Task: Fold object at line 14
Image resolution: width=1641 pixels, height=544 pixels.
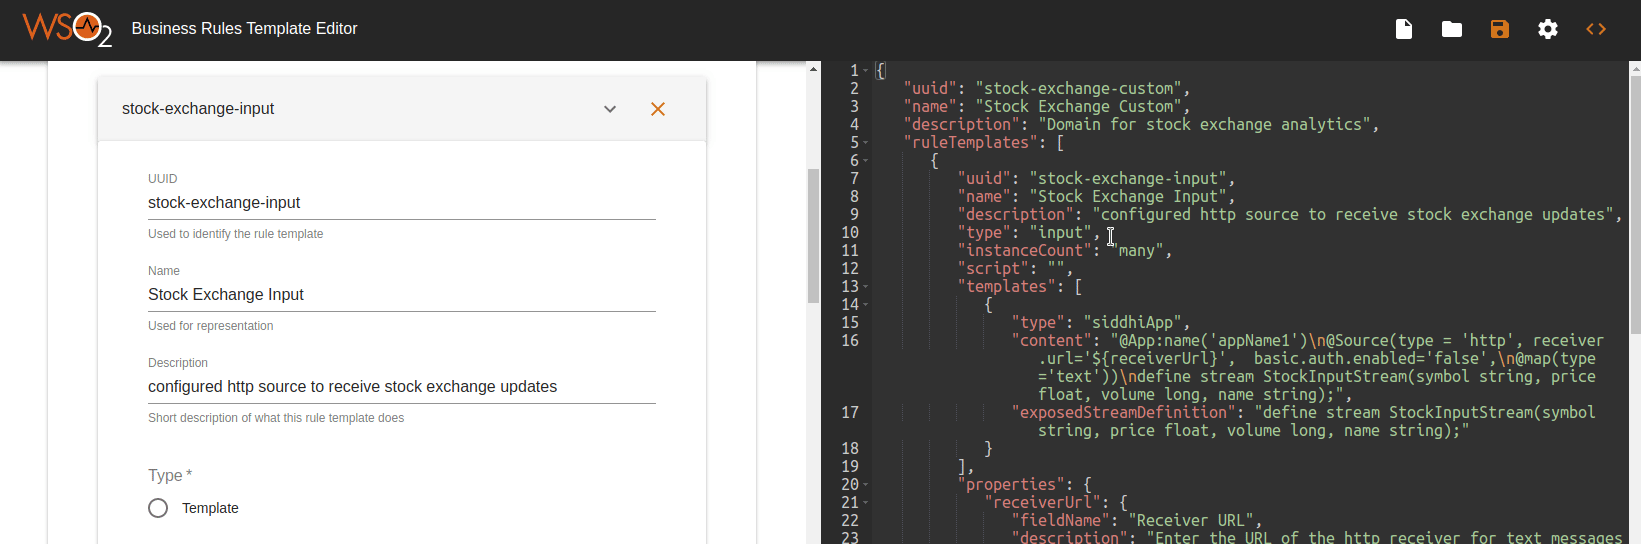Action: [866, 304]
